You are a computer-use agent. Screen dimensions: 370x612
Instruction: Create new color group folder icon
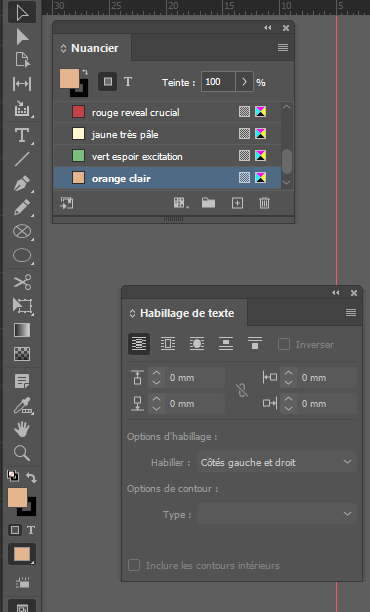click(x=208, y=203)
